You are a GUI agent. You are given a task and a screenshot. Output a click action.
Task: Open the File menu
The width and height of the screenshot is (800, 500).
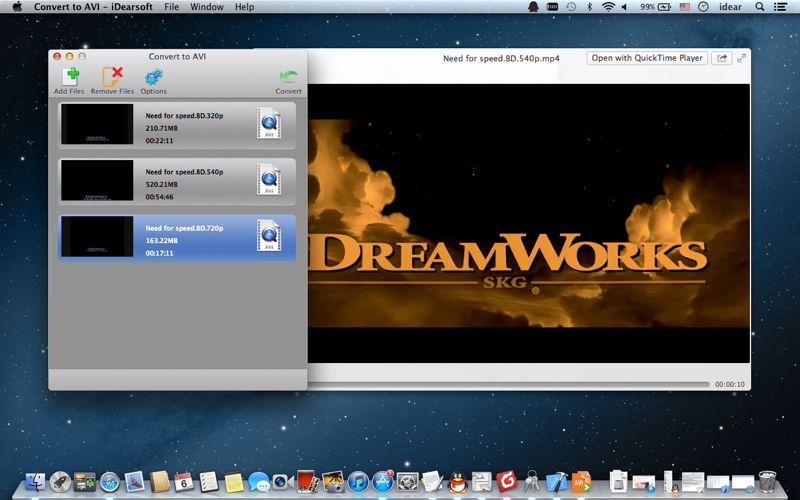click(171, 7)
